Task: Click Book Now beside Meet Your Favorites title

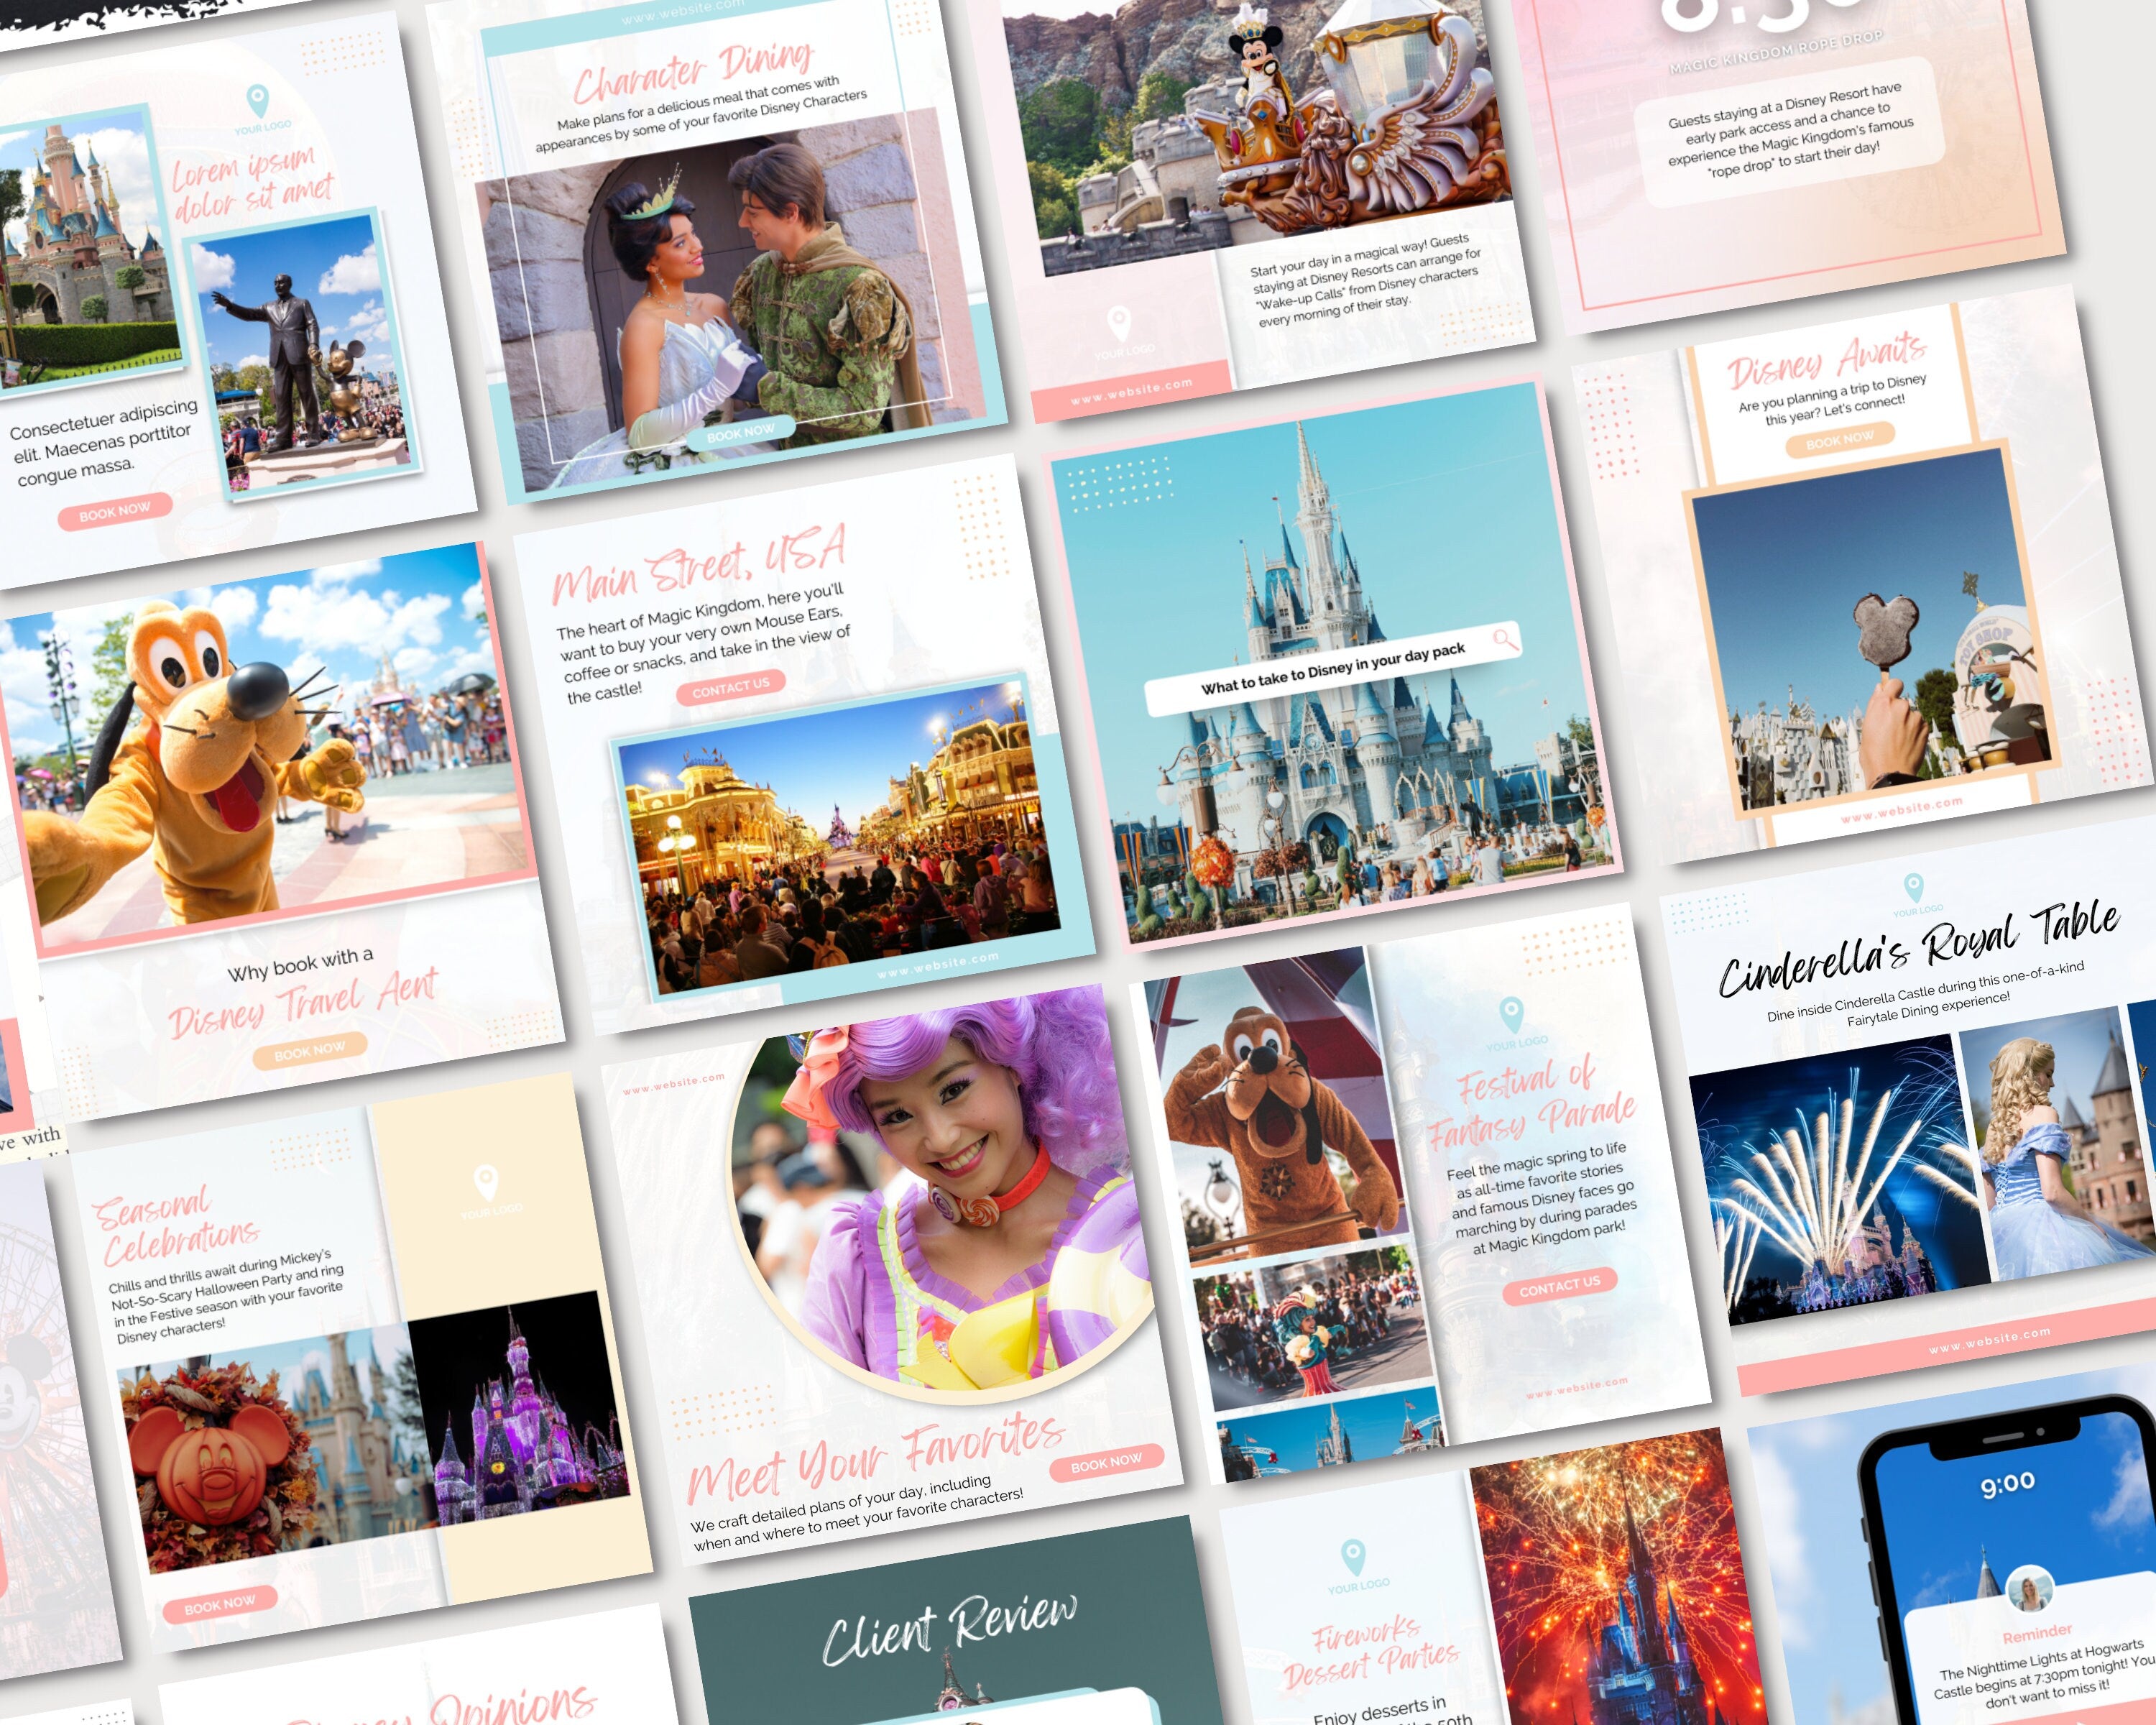Action: [1106, 1462]
